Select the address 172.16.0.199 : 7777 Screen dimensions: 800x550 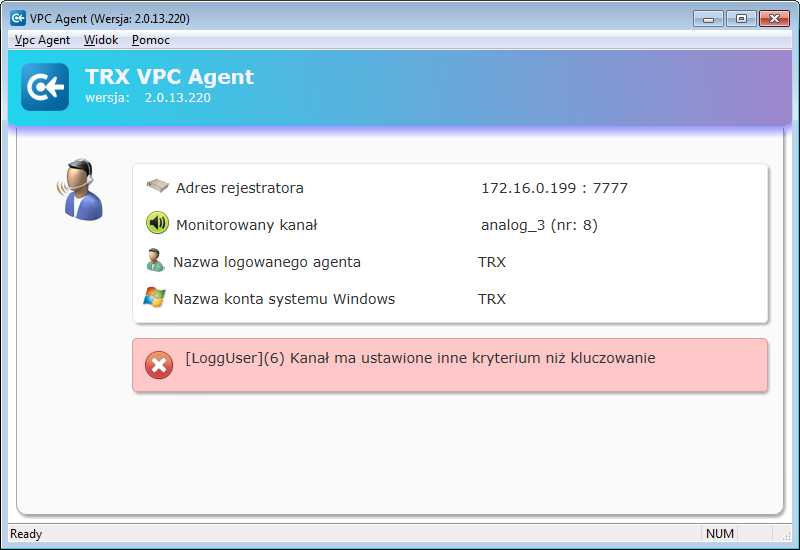555,188
